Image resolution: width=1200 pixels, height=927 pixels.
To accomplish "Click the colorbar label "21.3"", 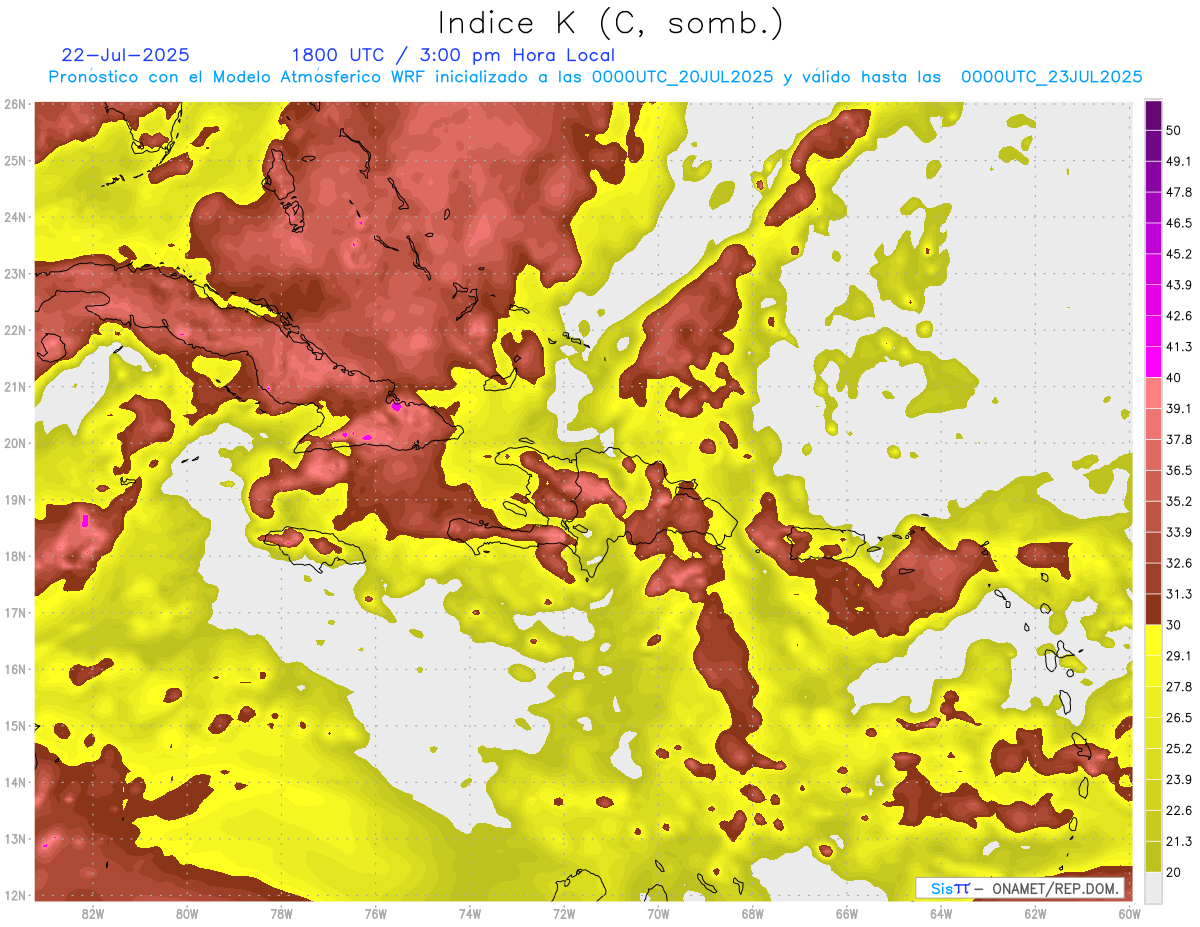I will click(x=1178, y=841).
